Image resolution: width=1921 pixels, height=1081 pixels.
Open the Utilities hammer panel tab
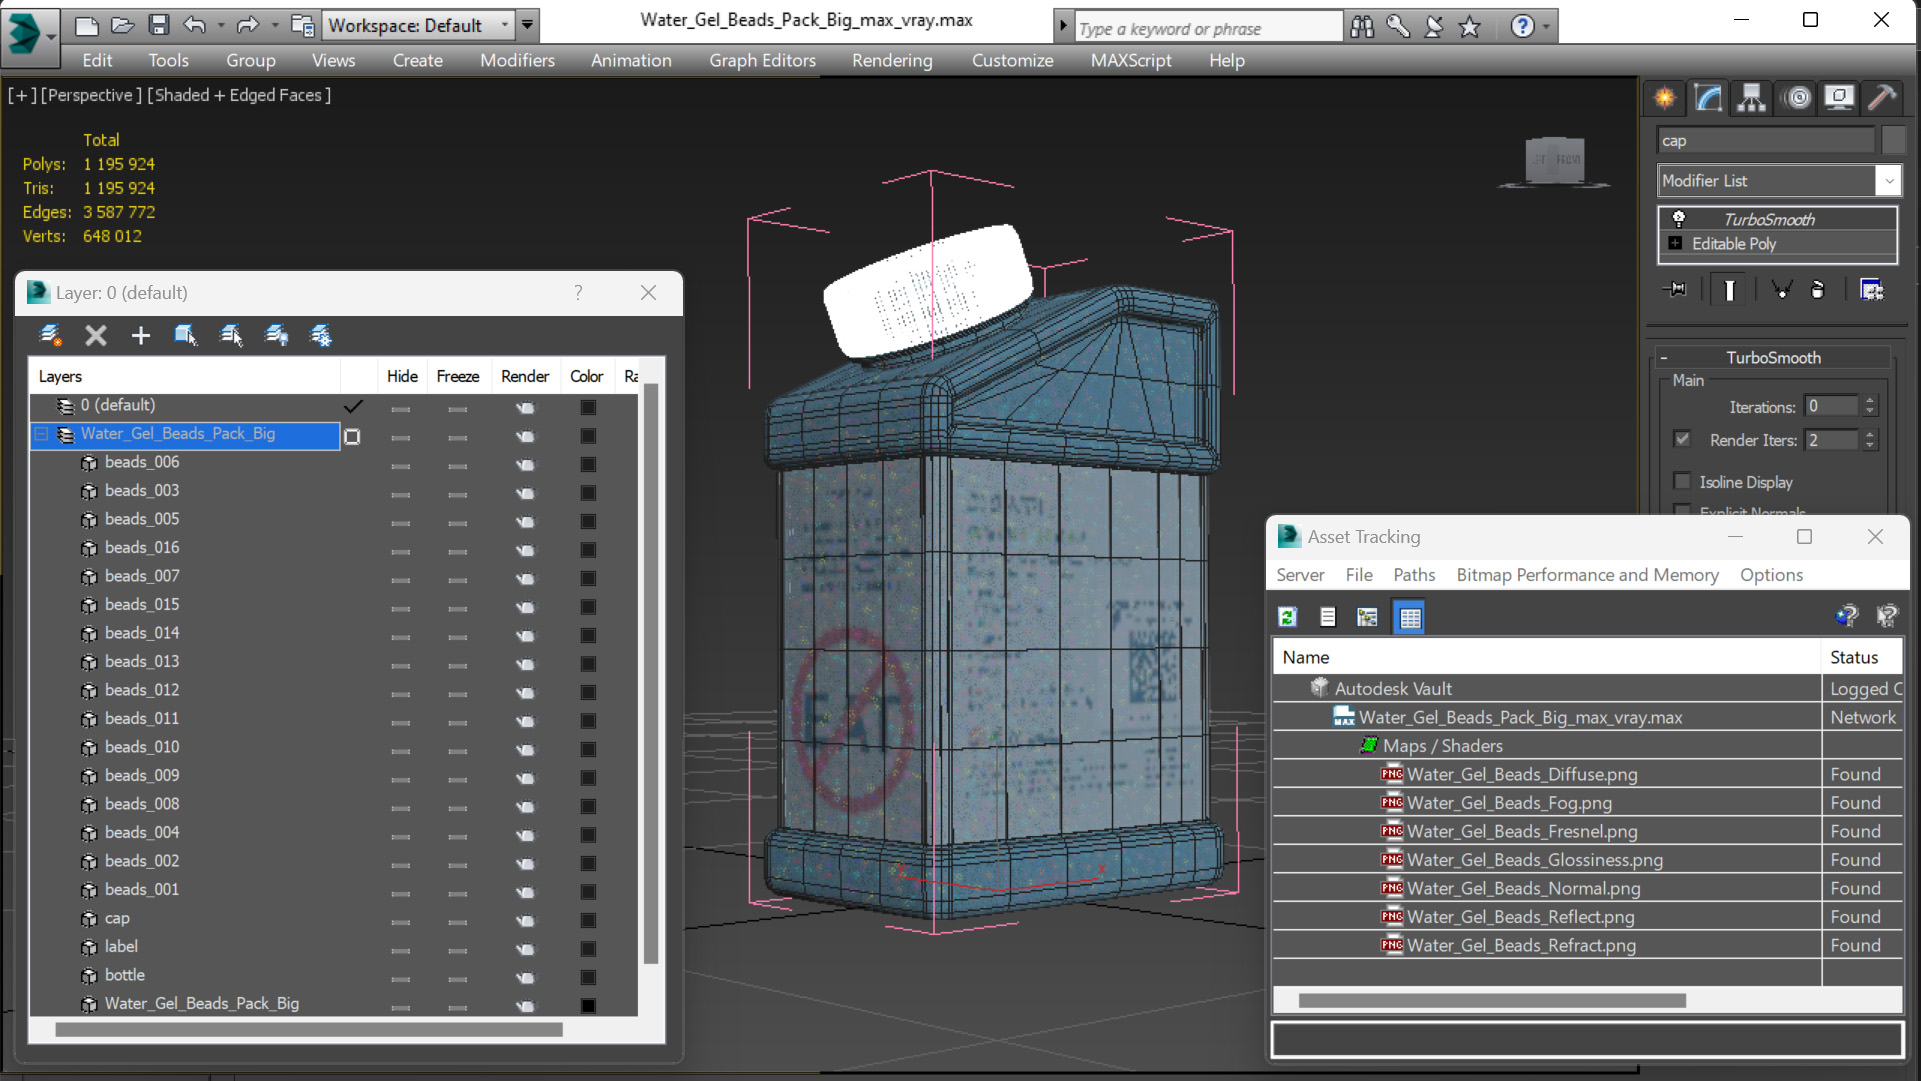click(x=1882, y=97)
